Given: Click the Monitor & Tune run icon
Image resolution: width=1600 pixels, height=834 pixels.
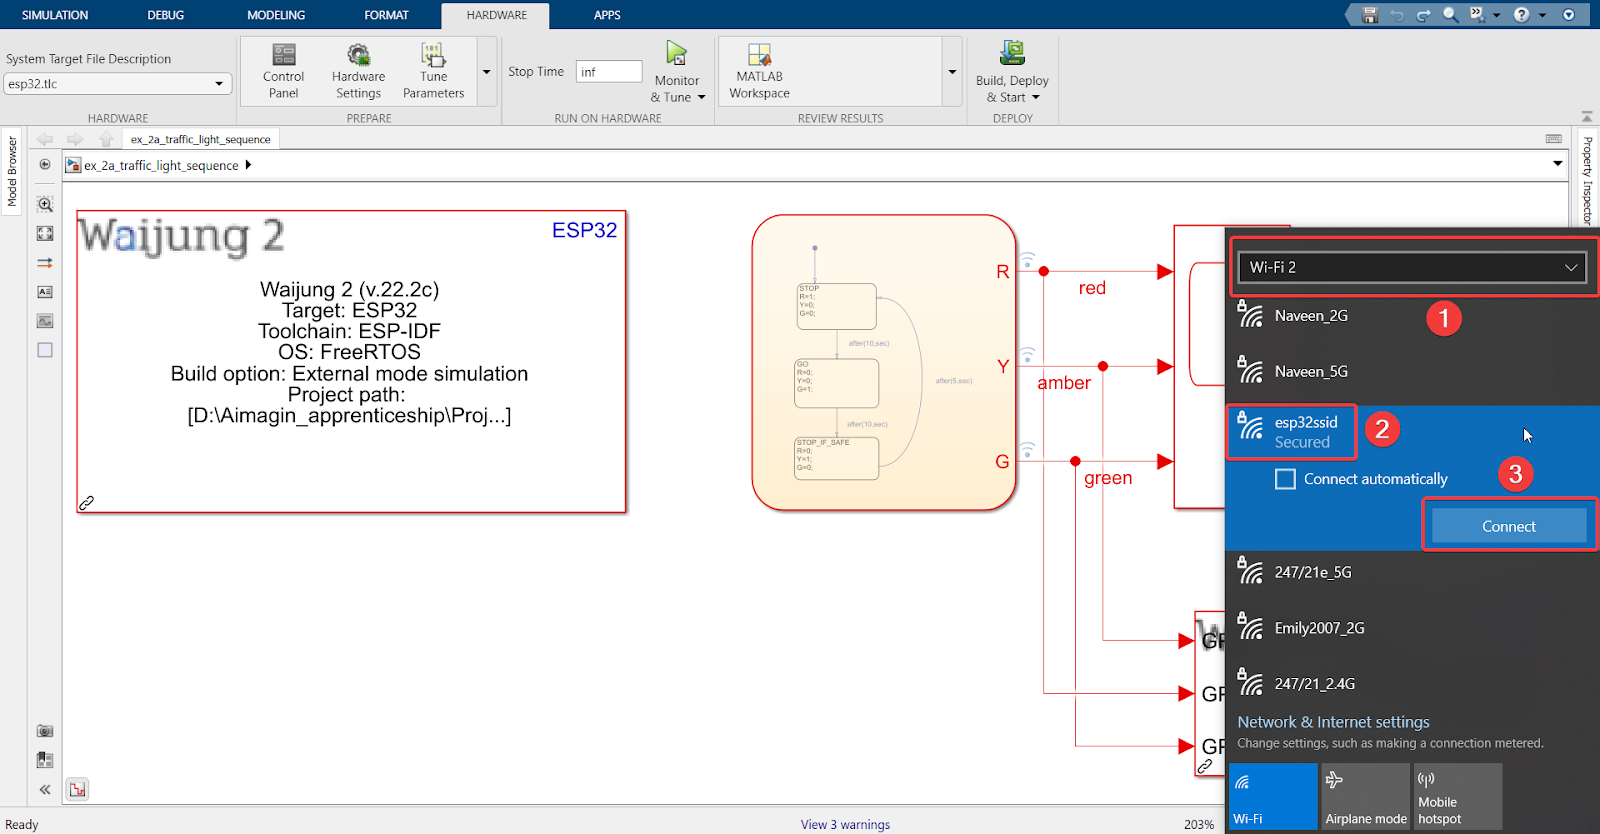Looking at the screenshot, I should tap(677, 54).
